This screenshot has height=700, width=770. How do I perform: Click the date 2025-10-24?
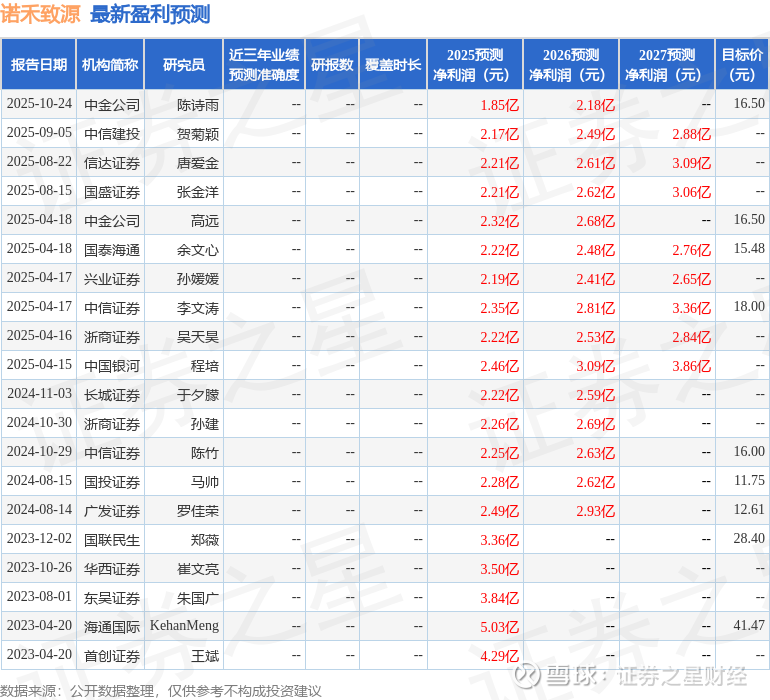pos(39,104)
